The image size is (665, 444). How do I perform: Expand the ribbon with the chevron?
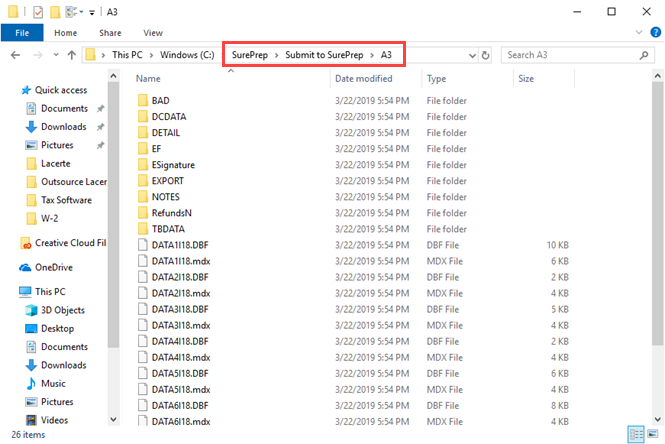click(x=639, y=32)
